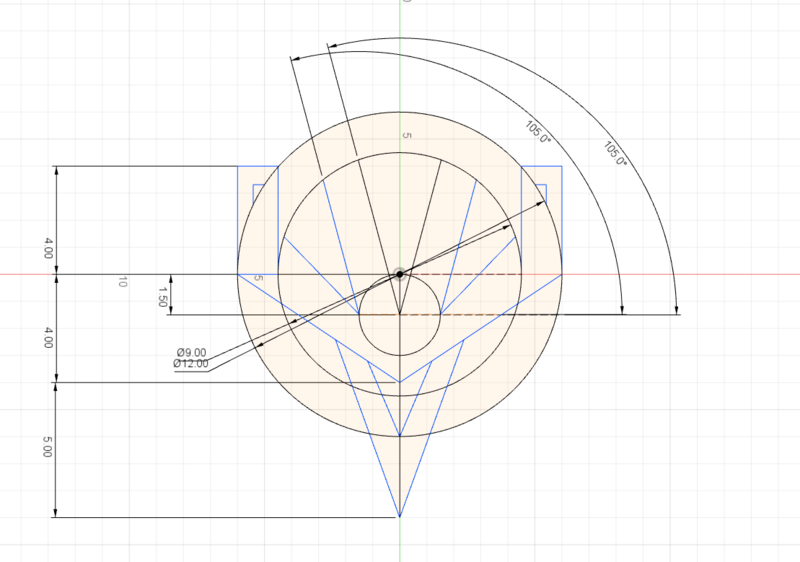Click the inner 105.0° angle dimension text

tap(537, 133)
